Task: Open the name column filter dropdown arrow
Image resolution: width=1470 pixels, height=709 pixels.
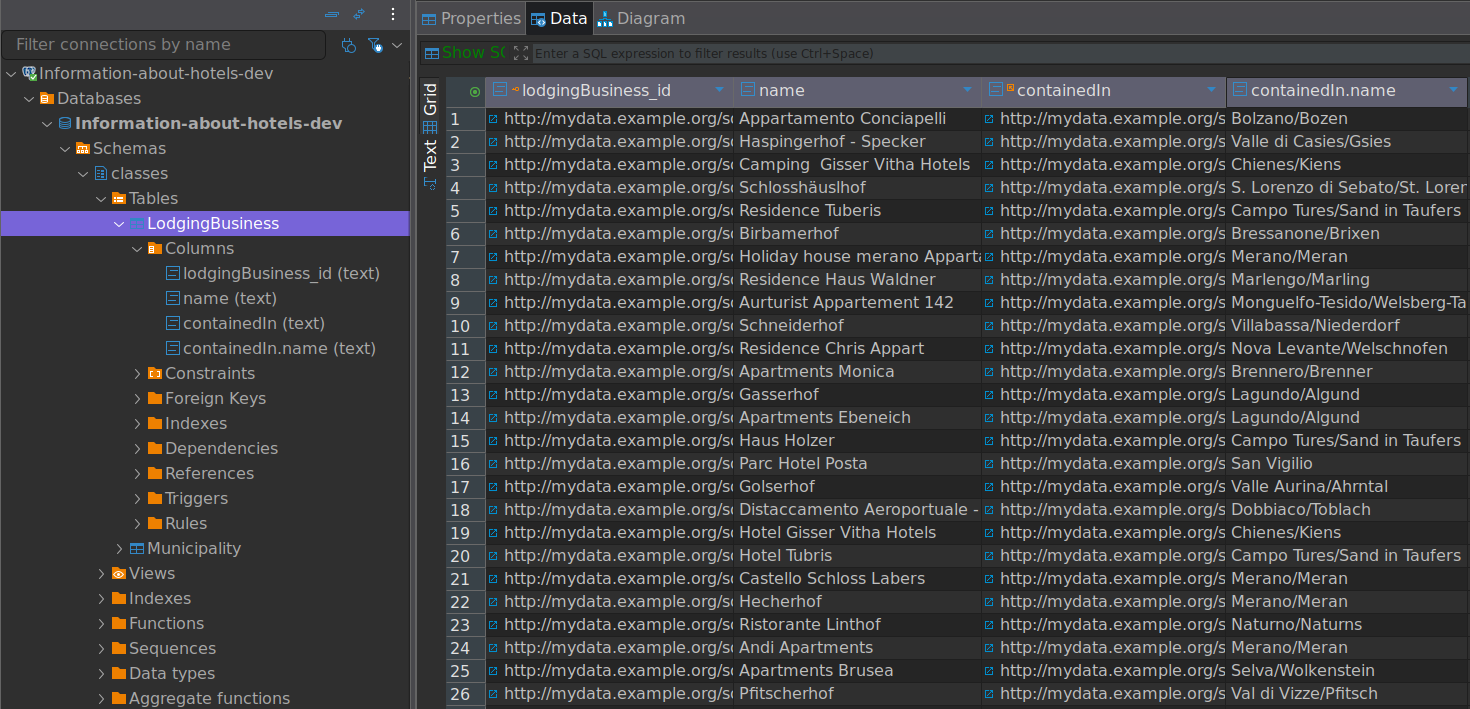Action: (967, 91)
